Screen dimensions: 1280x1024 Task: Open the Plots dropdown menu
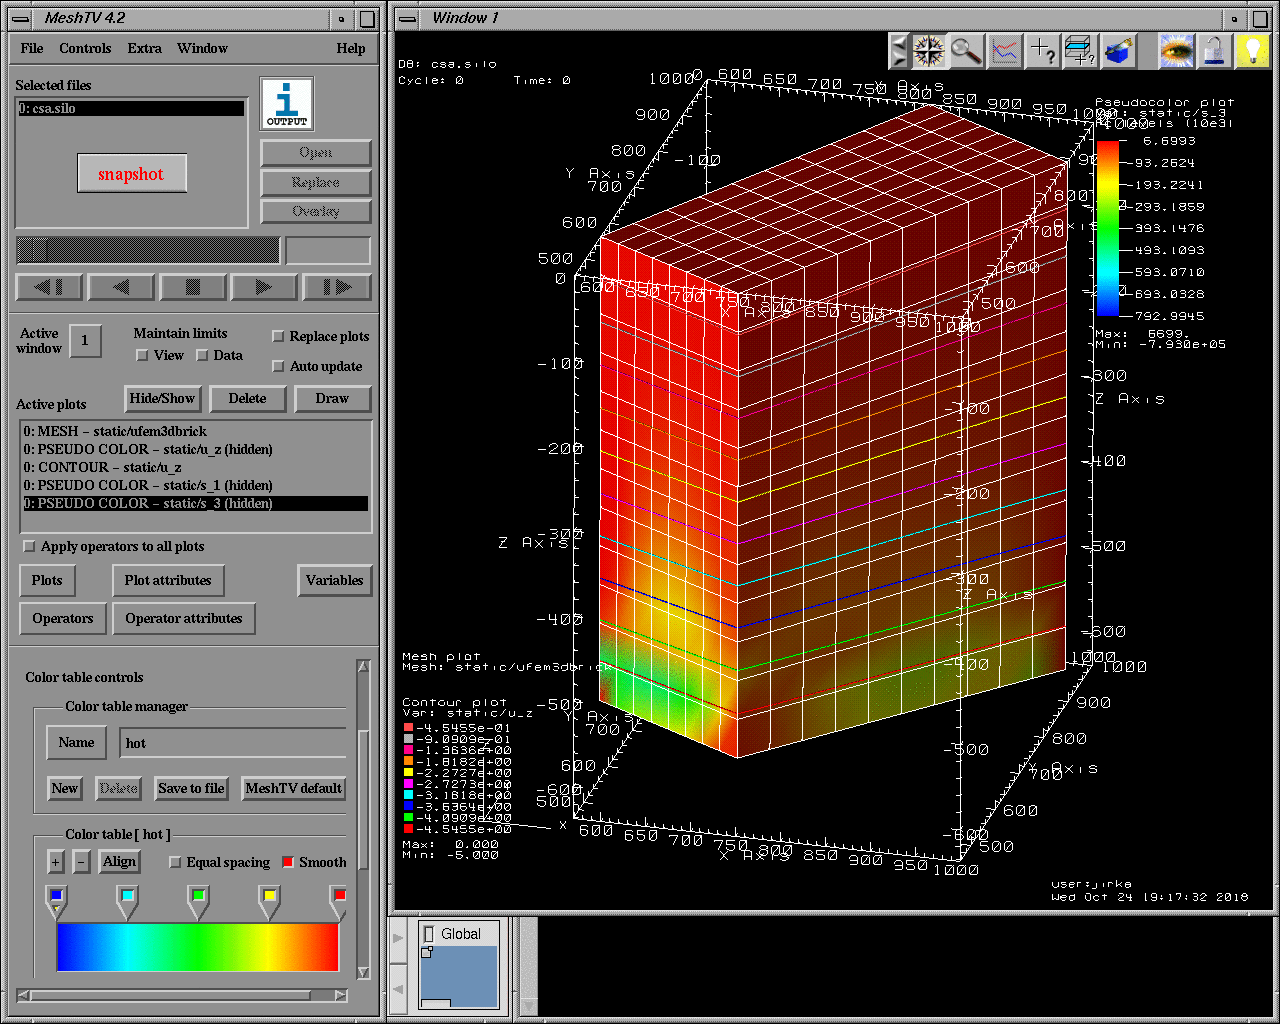[x=47, y=581]
